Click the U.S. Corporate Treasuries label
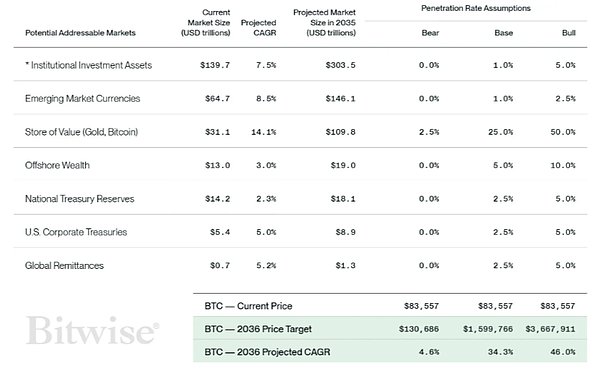 coord(76,232)
